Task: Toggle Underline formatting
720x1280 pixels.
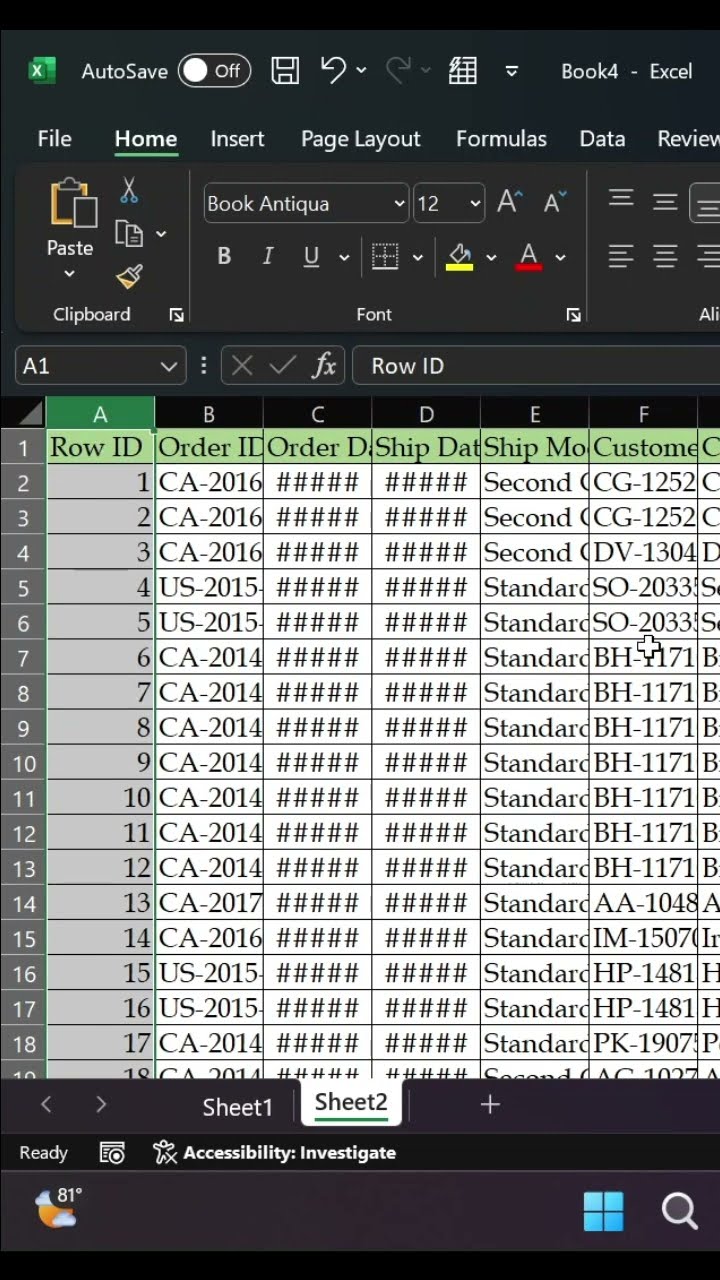Action: tap(311, 256)
